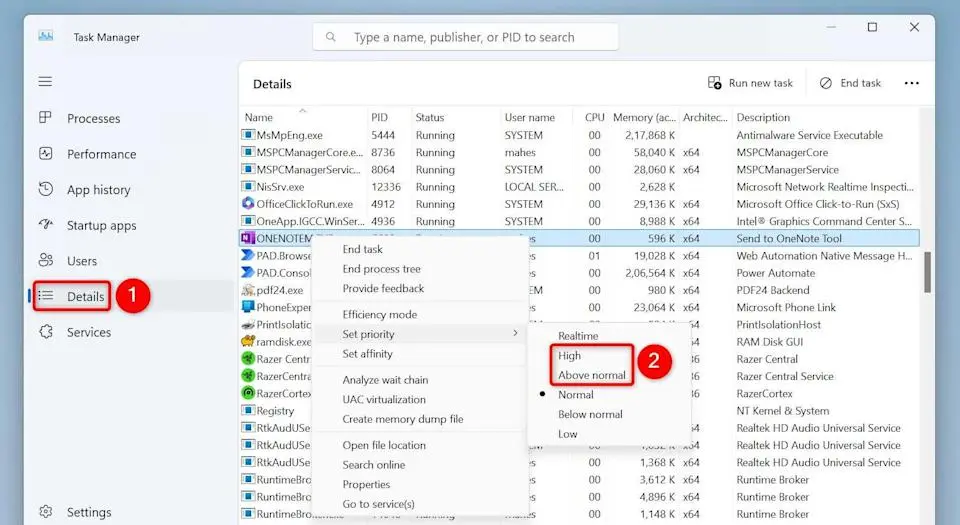
Task: Focus the name, publisher, PID search box
Action: point(465,37)
